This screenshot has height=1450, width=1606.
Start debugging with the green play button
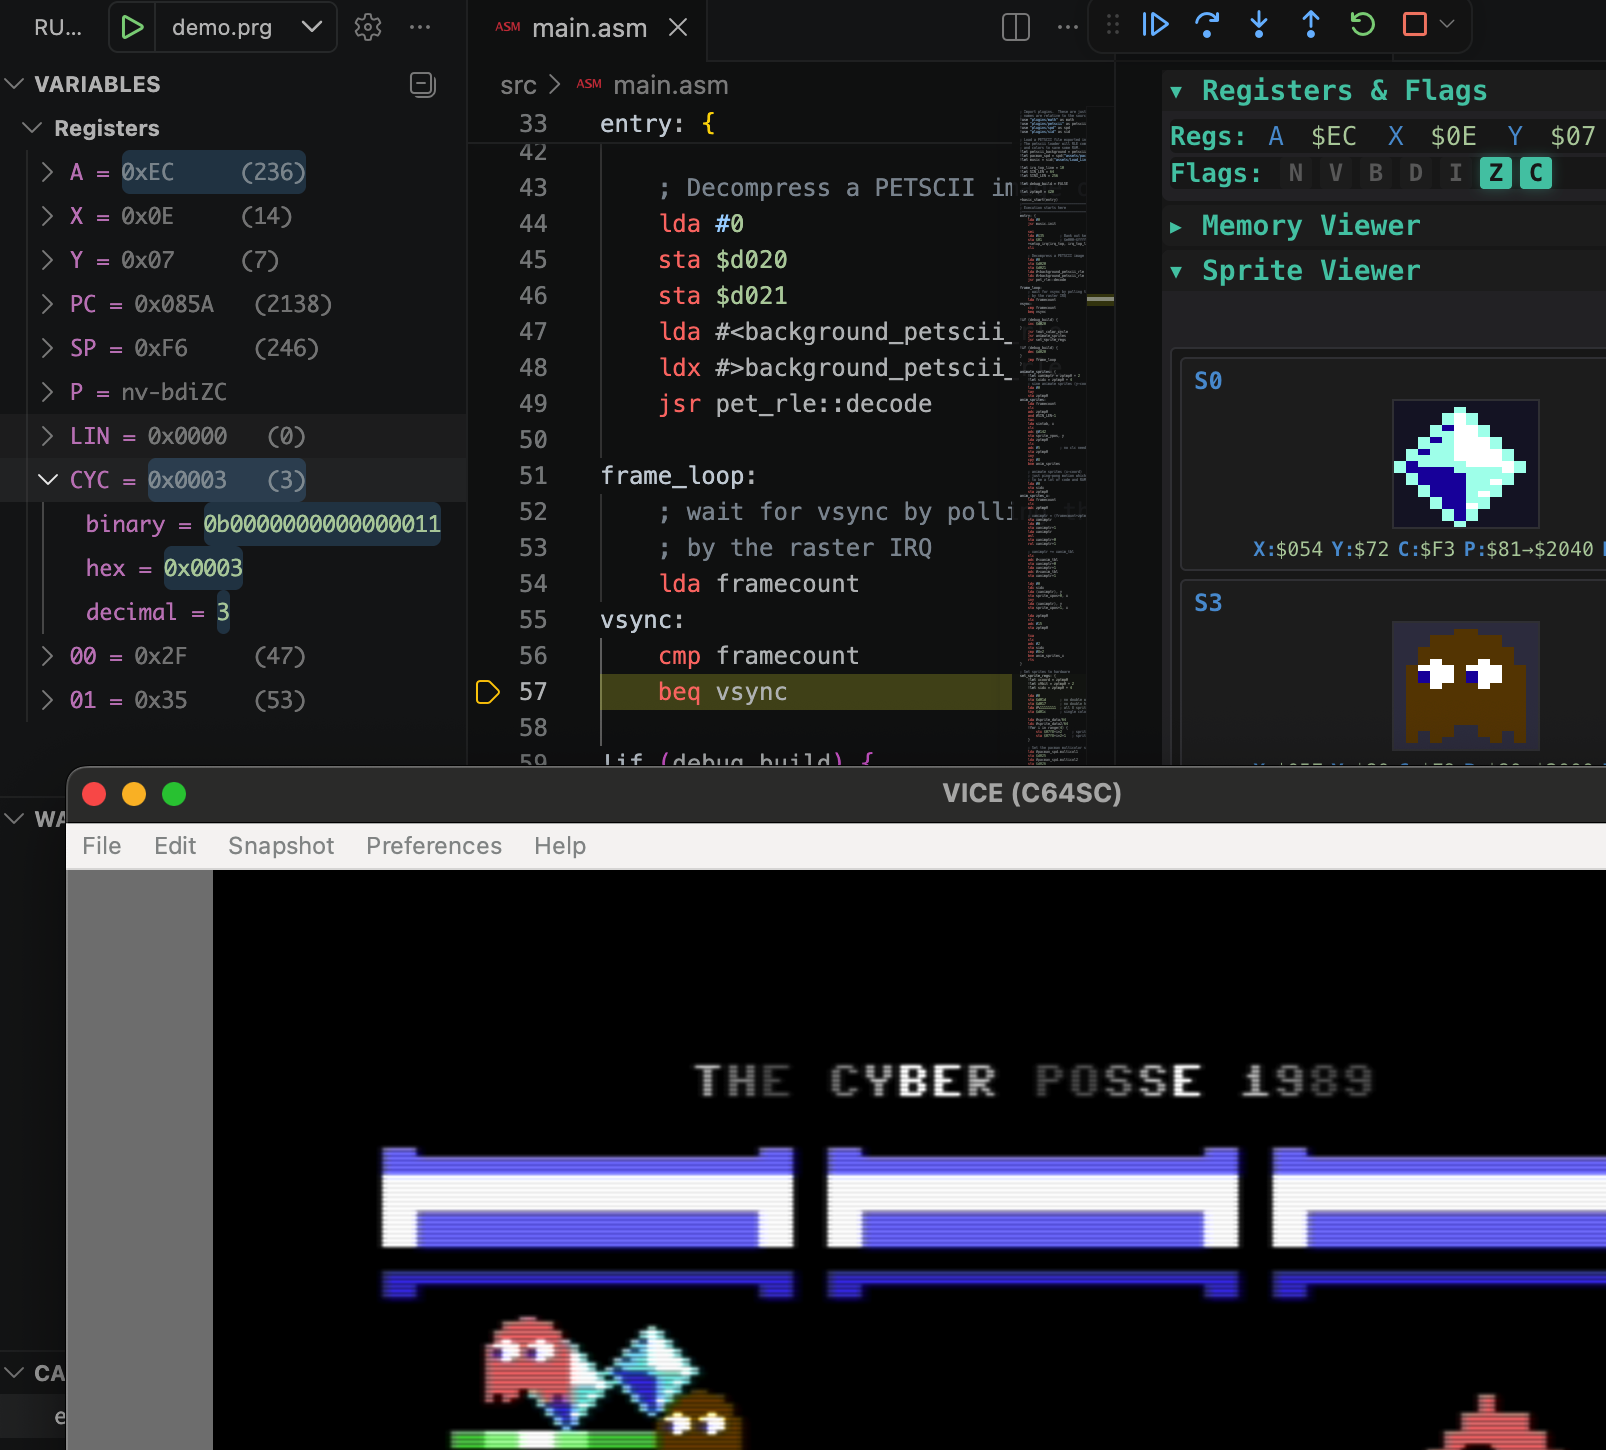click(132, 27)
